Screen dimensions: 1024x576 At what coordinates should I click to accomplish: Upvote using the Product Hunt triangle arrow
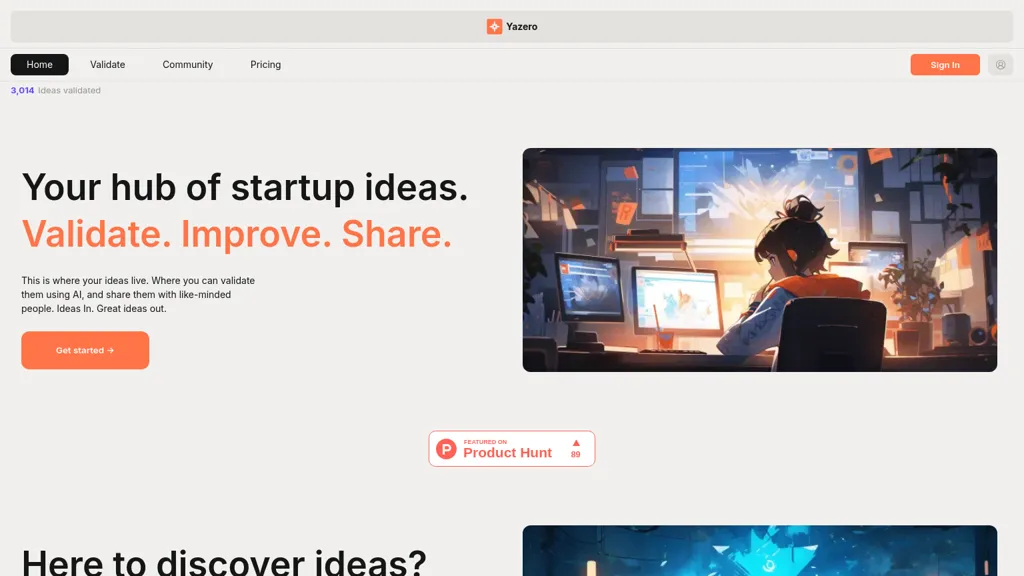[x=575, y=443]
